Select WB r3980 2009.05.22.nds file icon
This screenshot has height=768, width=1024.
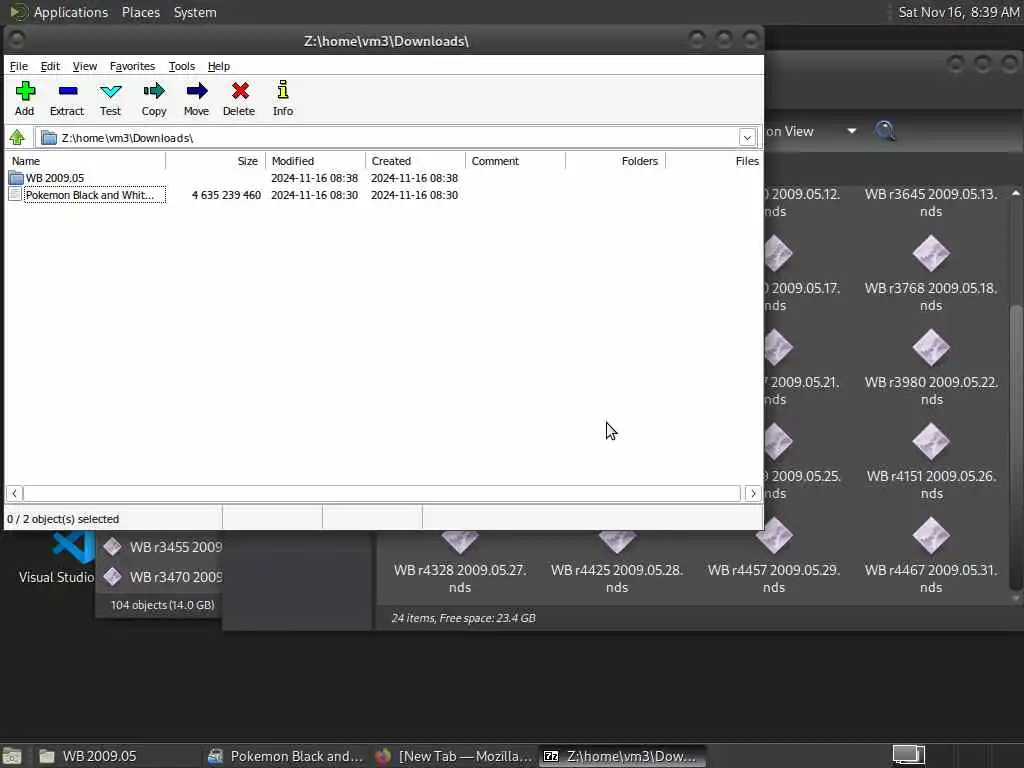coord(931,347)
